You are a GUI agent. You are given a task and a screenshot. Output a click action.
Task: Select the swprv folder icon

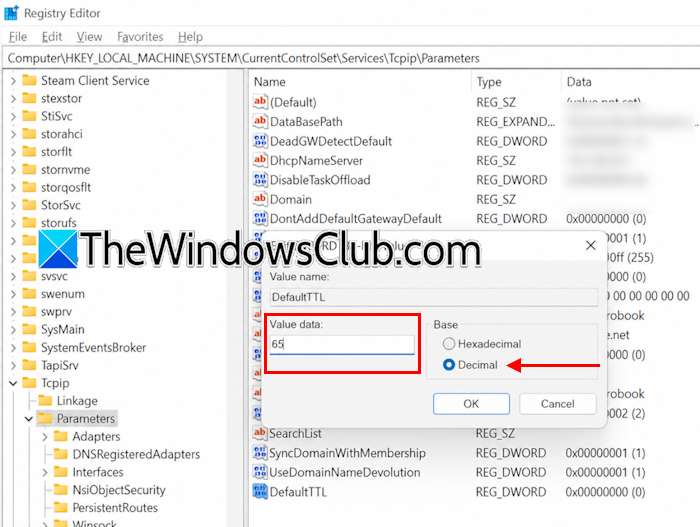point(29,311)
